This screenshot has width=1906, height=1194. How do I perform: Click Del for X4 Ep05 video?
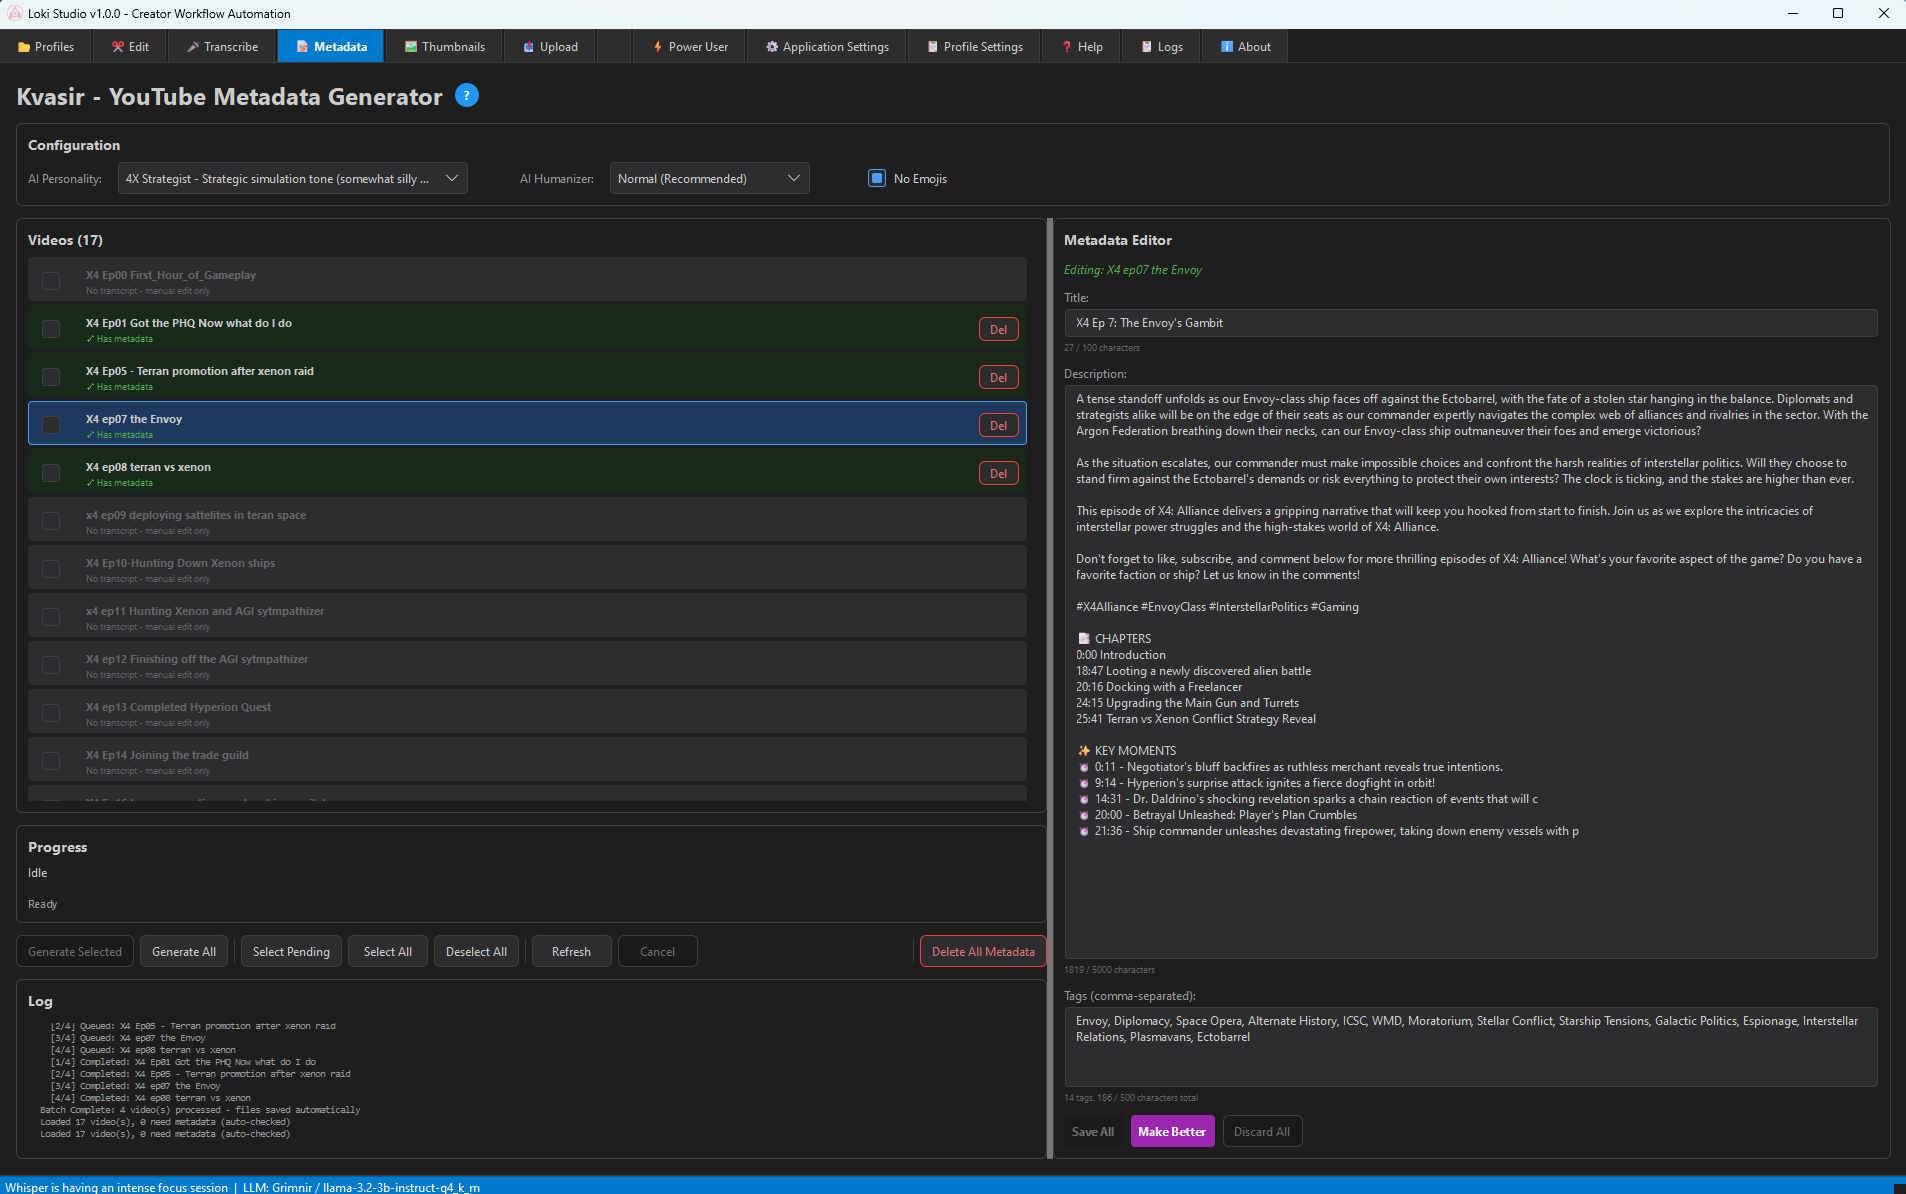[x=998, y=377]
